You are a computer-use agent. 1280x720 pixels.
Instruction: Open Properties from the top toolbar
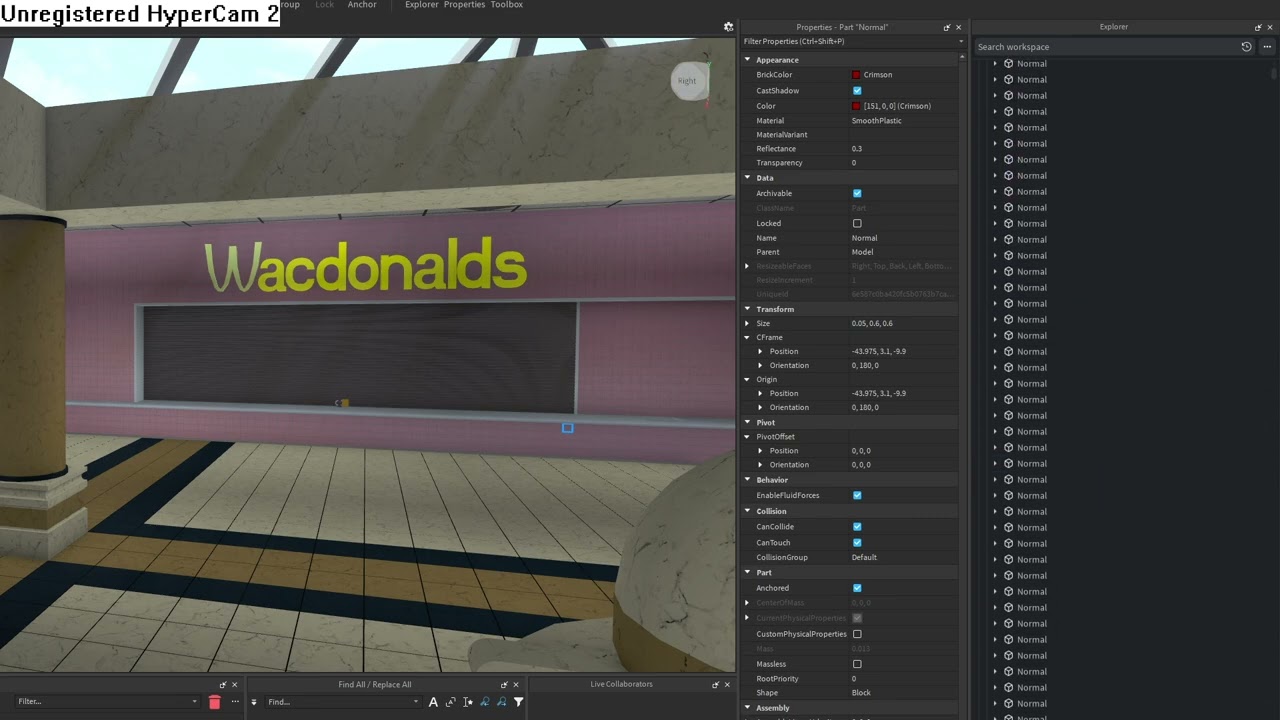coord(464,5)
